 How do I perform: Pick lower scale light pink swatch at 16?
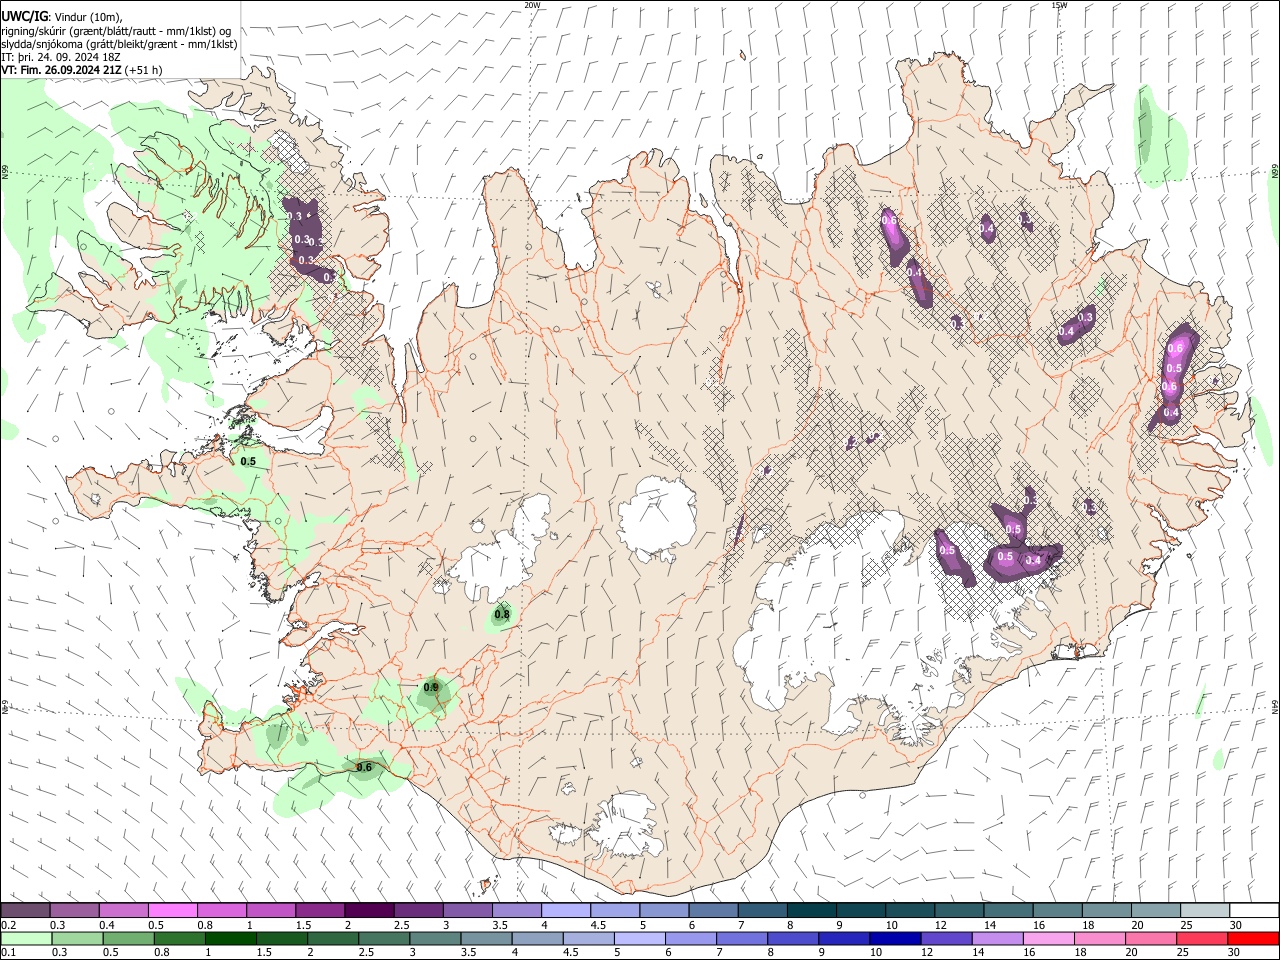coord(1047,938)
